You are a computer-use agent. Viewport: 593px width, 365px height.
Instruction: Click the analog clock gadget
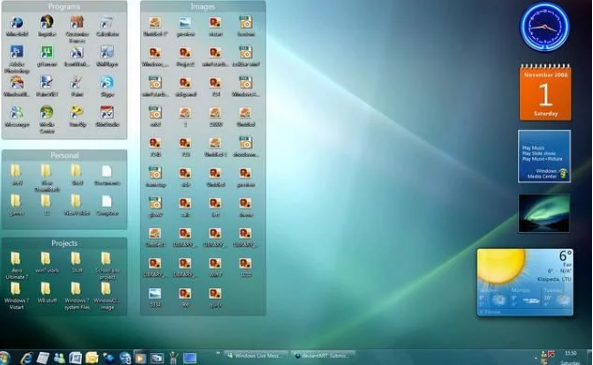coord(545,27)
